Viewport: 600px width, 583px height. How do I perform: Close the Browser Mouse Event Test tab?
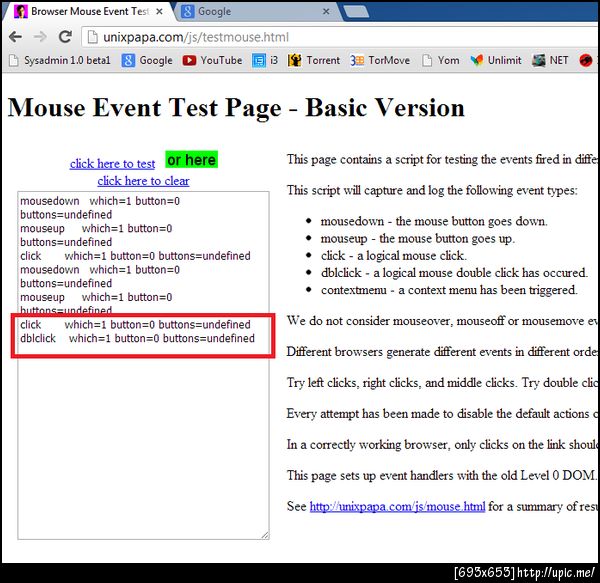[159, 11]
